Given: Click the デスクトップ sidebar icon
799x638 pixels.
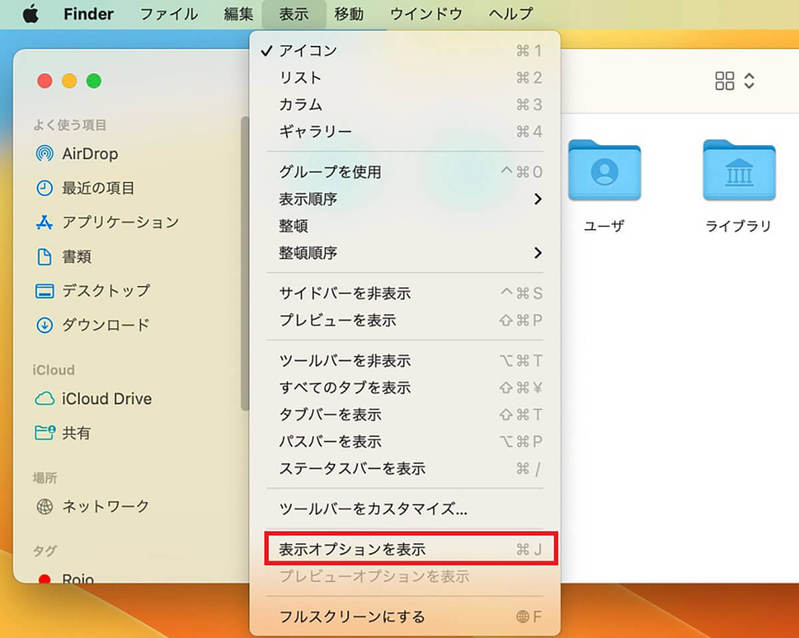Looking at the screenshot, I should pyautogui.click(x=44, y=291).
